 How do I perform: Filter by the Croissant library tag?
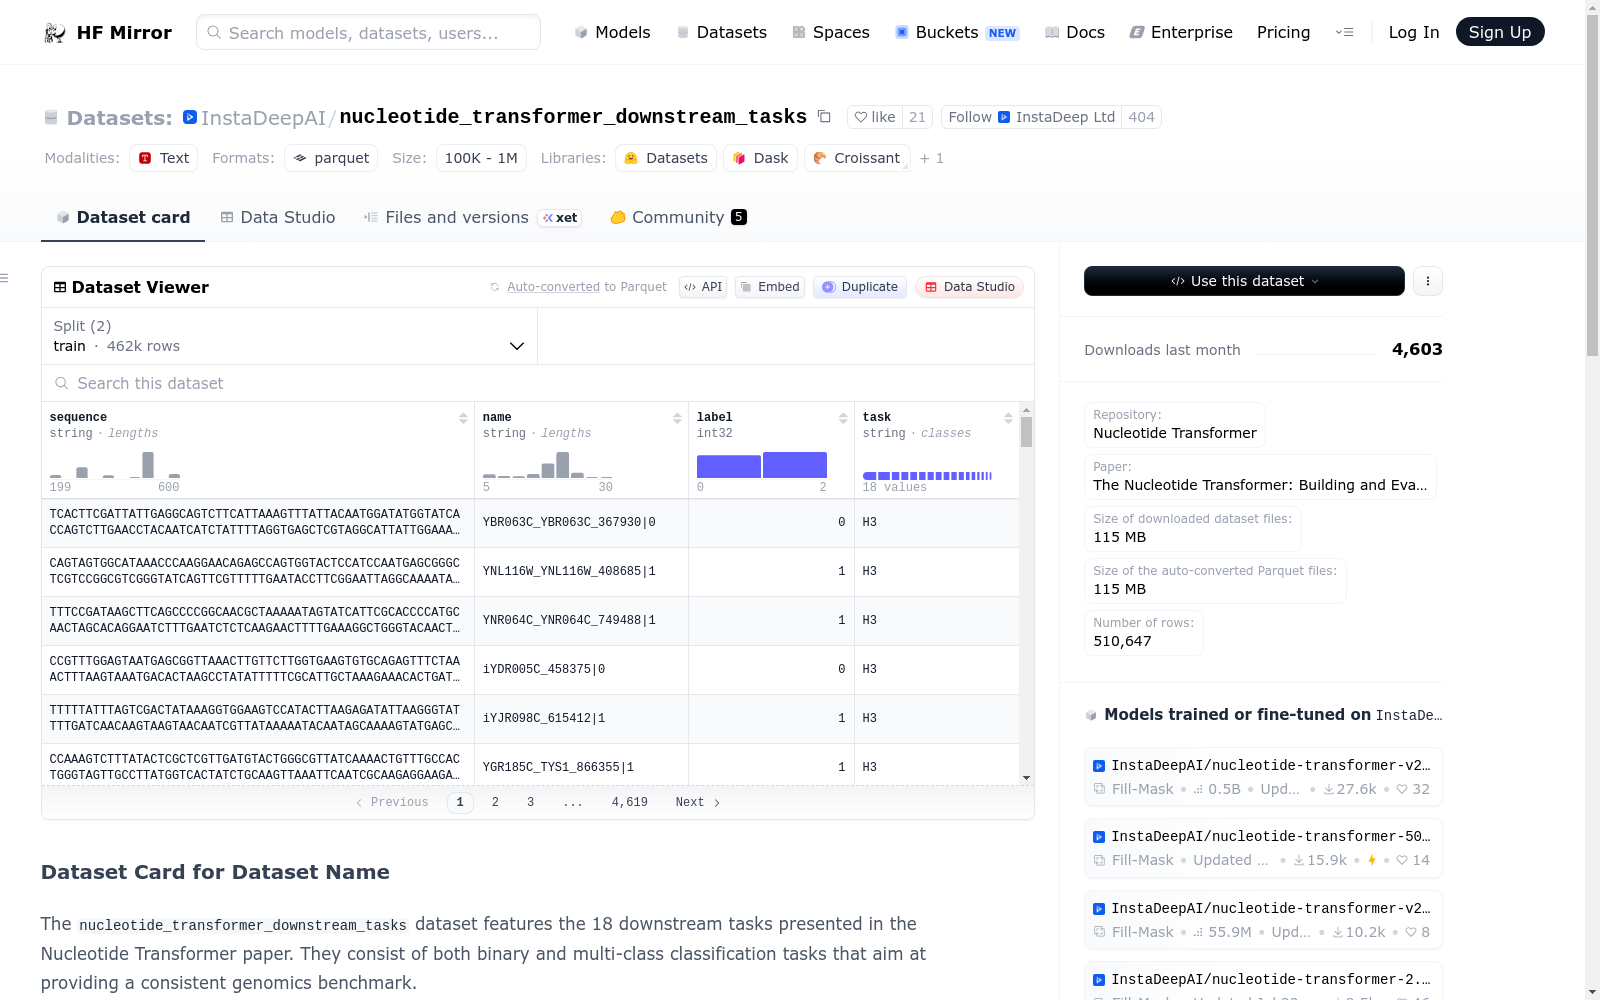[x=857, y=158]
